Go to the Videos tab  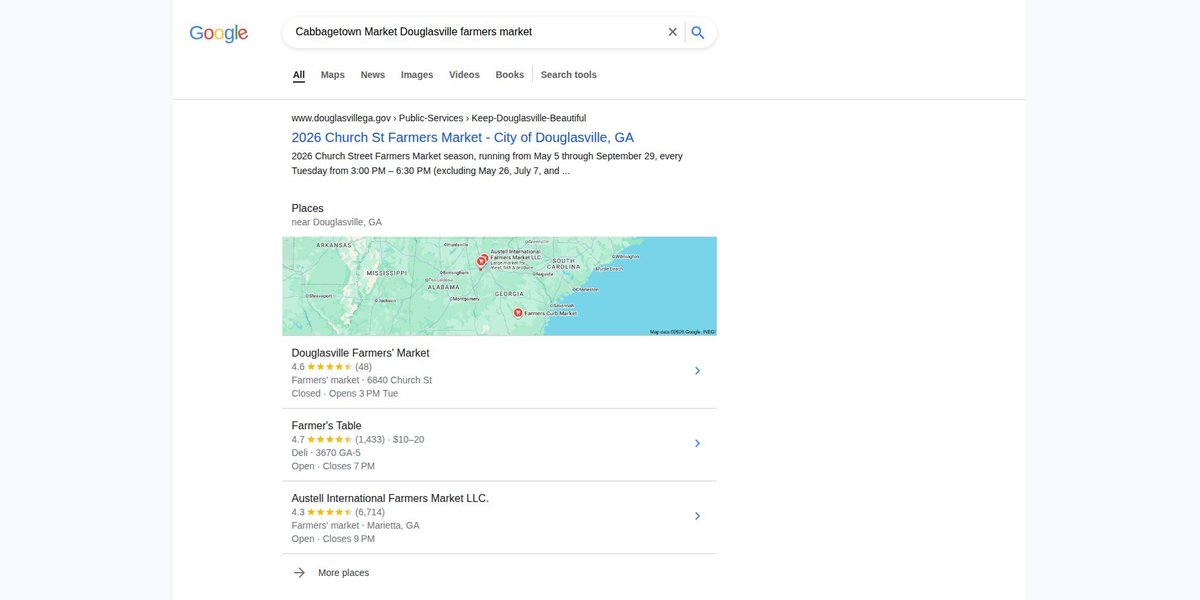(x=464, y=75)
